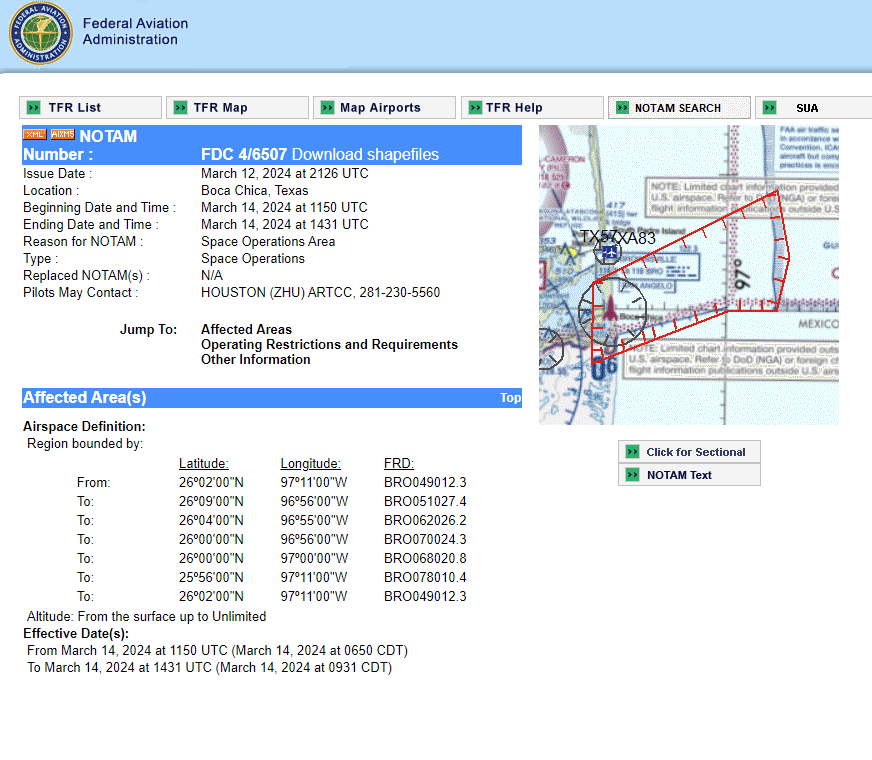Click the location value 'Boca Chica, Texas'
The width and height of the screenshot is (872, 760).
pos(255,190)
